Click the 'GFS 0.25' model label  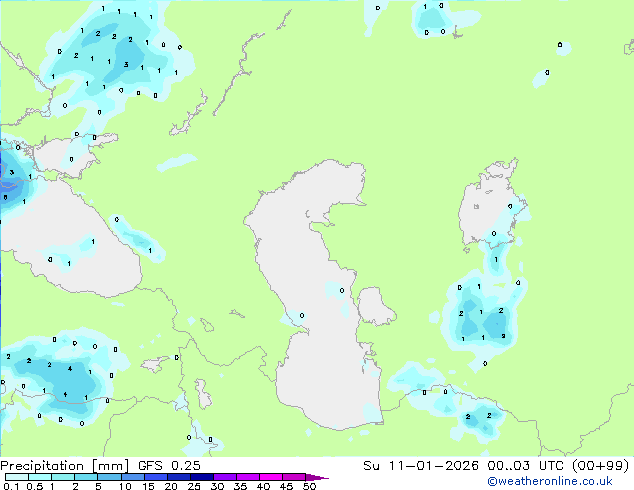pyautogui.click(x=169, y=466)
